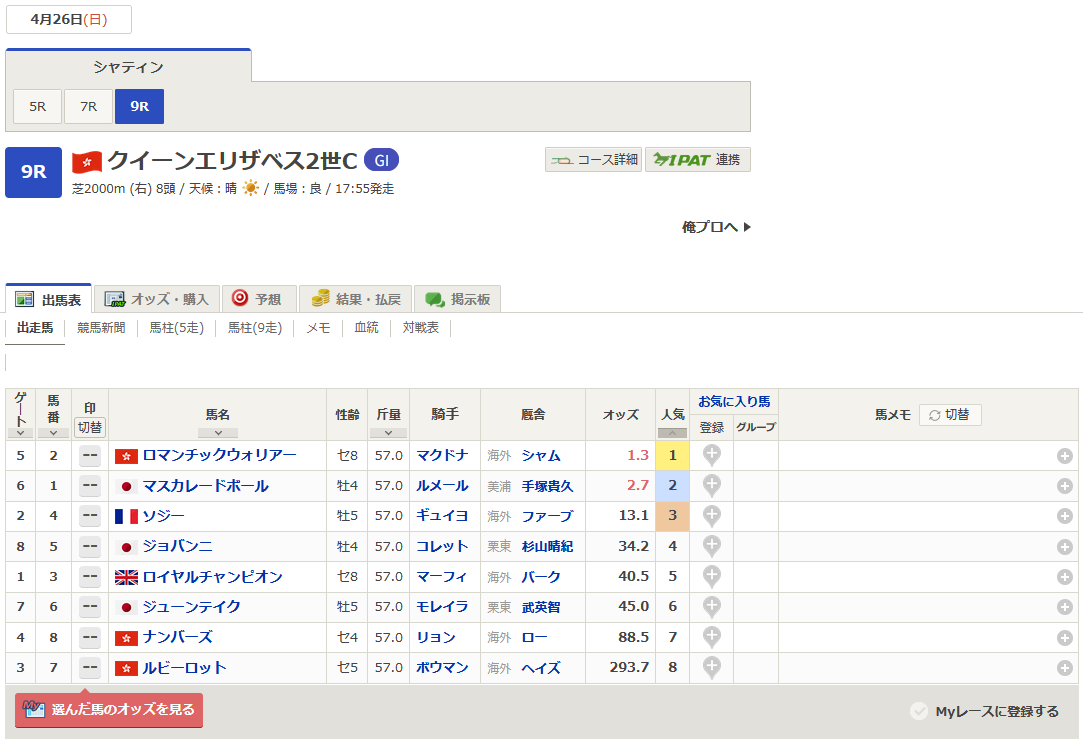Image resolution: width=1083 pixels, height=742 pixels.
Task: Open memo plus icon for ロイヤルチャンピオン row
Action: (1064, 577)
